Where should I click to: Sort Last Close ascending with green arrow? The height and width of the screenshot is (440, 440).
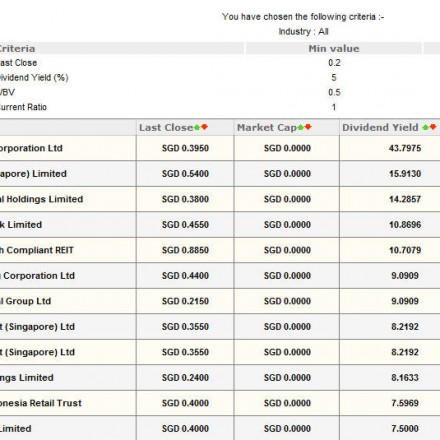[x=197, y=127]
